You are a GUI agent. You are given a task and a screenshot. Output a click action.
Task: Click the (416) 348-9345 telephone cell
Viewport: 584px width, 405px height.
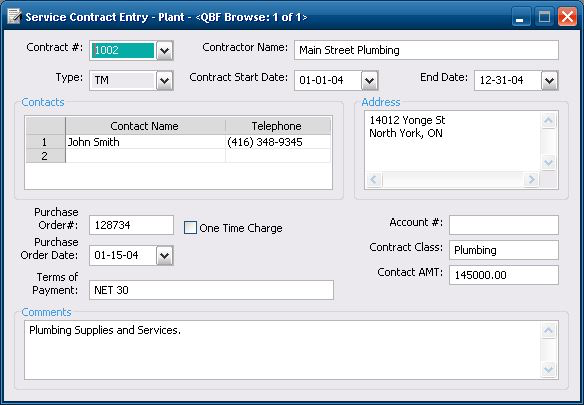pos(278,142)
